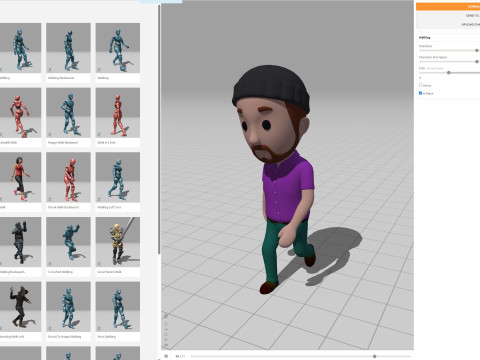The image size is (480, 360).
Task: Click the orange Download button
Action: tap(448, 6)
